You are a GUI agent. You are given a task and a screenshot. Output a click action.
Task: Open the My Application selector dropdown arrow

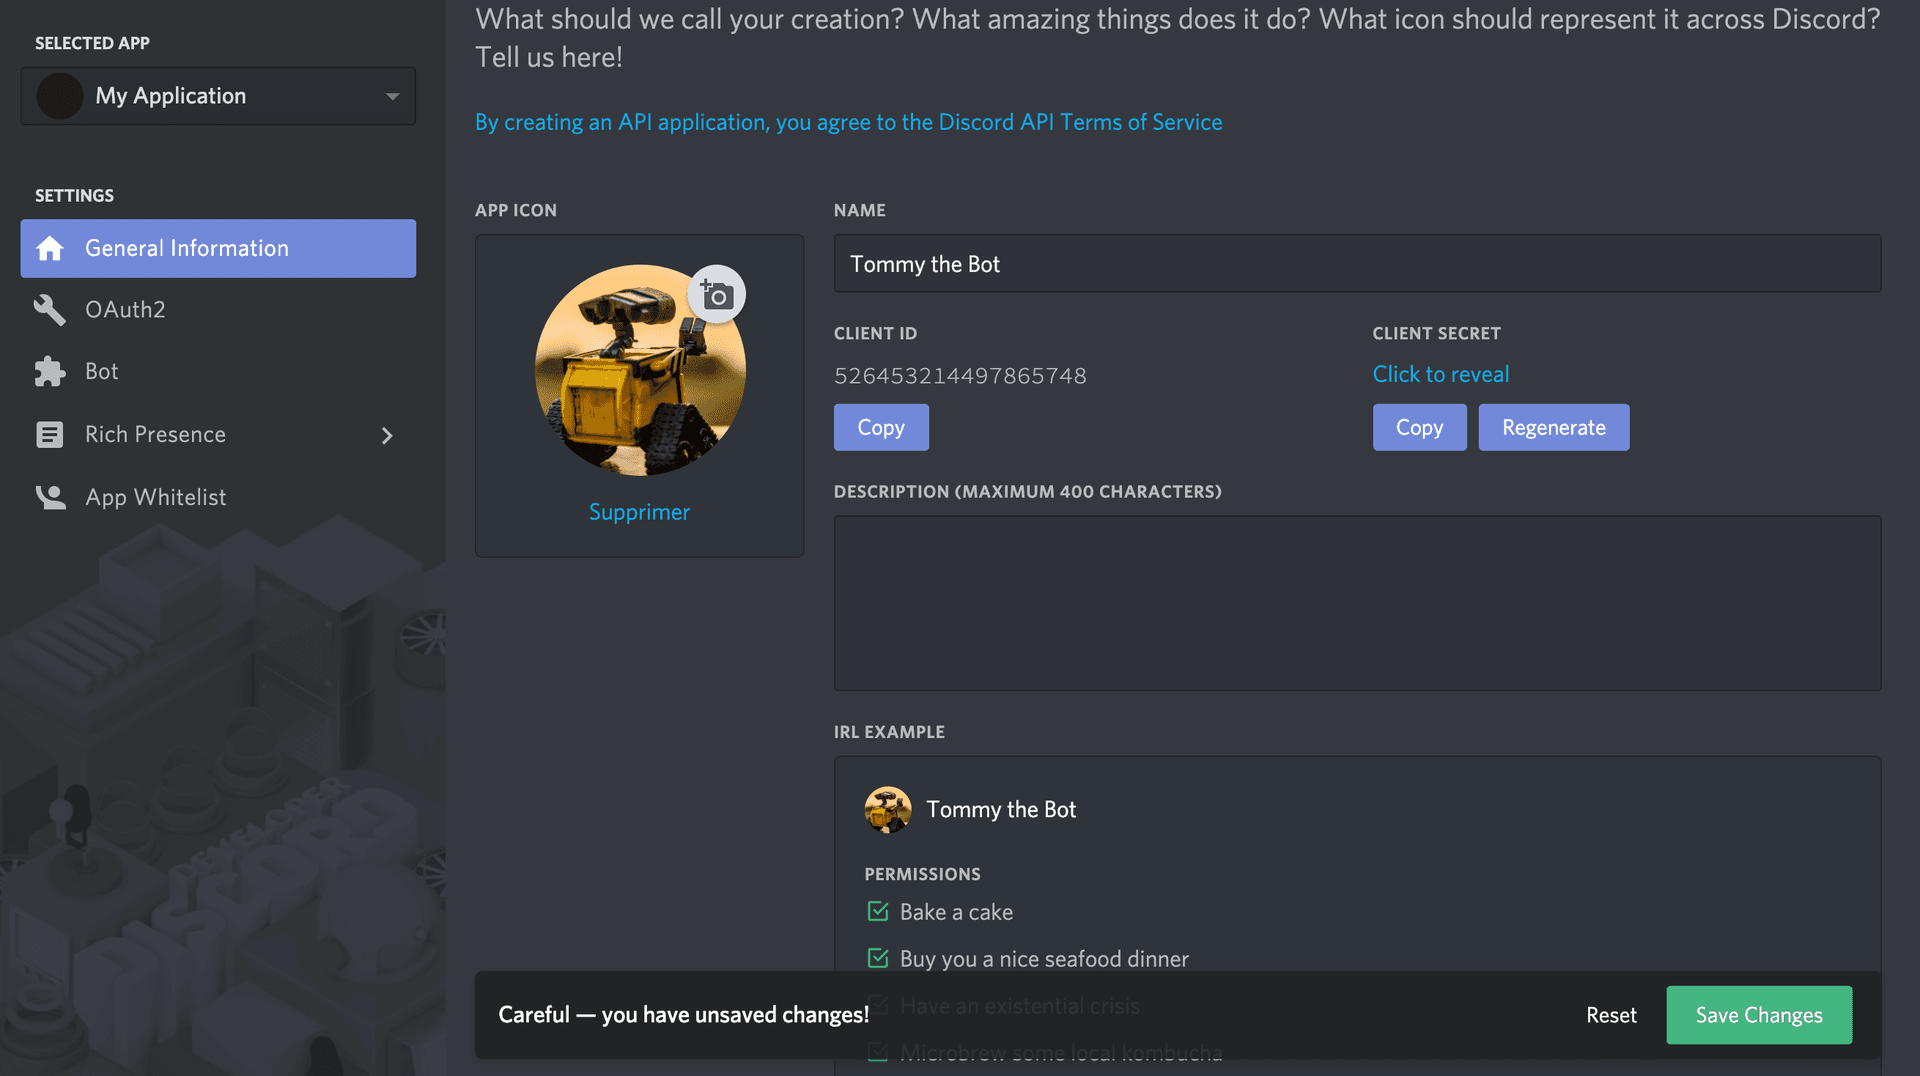392,97
